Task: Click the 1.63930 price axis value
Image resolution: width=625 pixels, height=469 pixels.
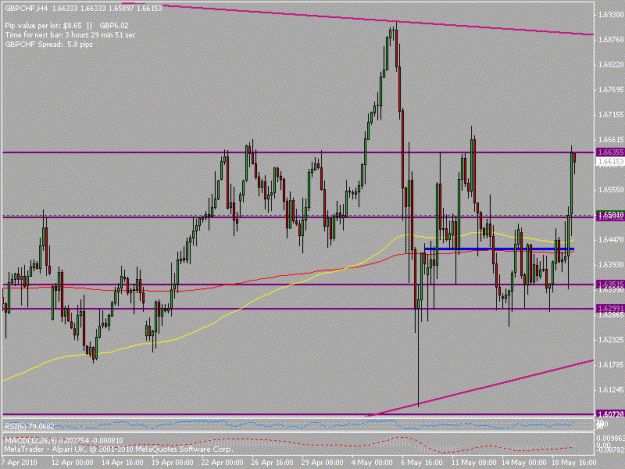Action: tap(611, 265)
